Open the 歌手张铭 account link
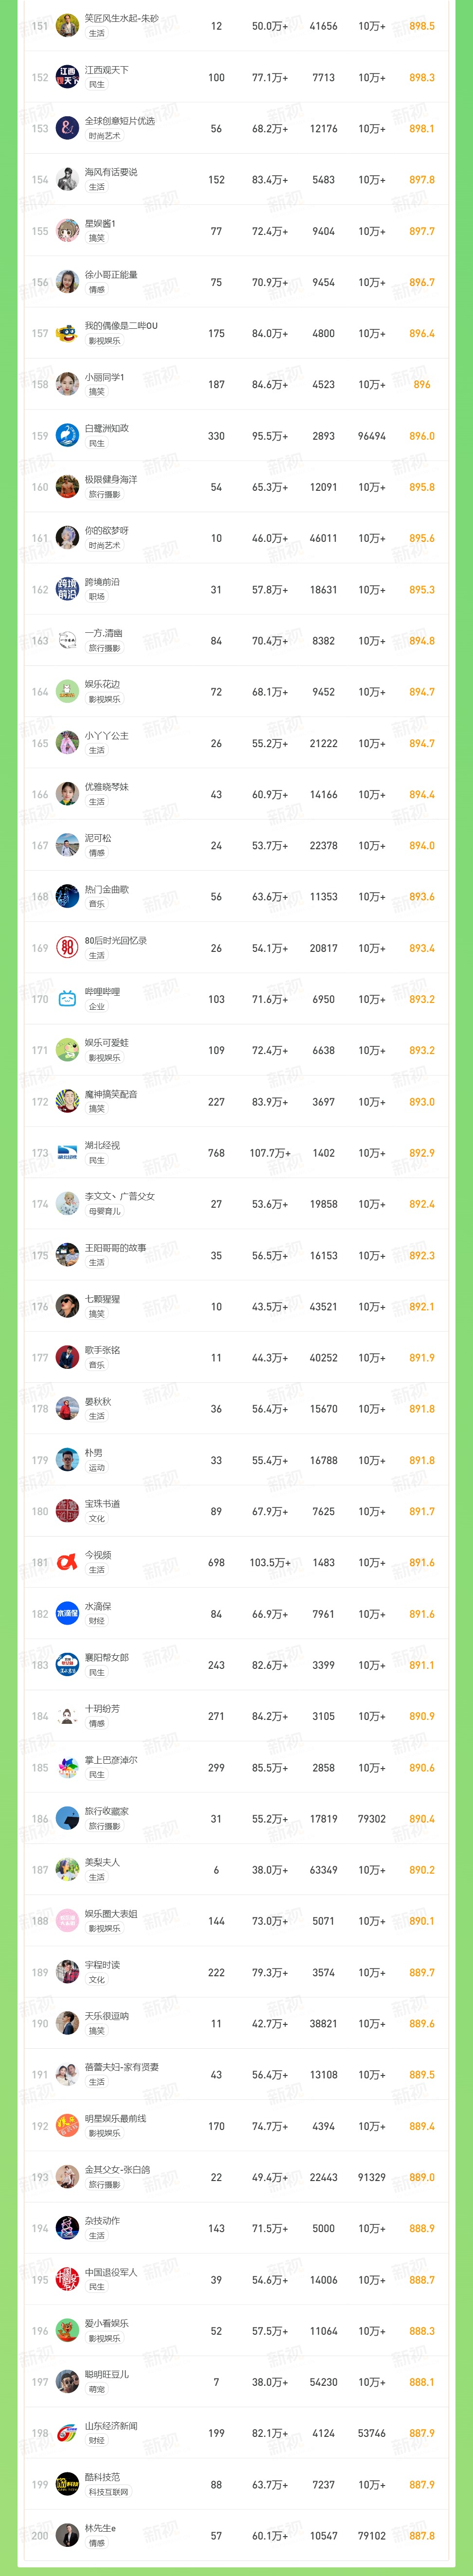Viewport: 473px width, 2576px height. (102, 1350)
